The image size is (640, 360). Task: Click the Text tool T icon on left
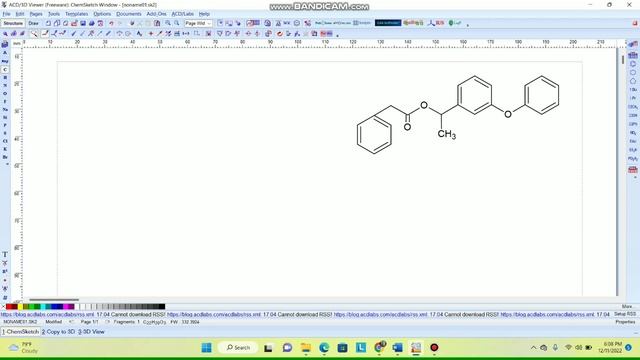pyautogui.click(x=5, y=254)
